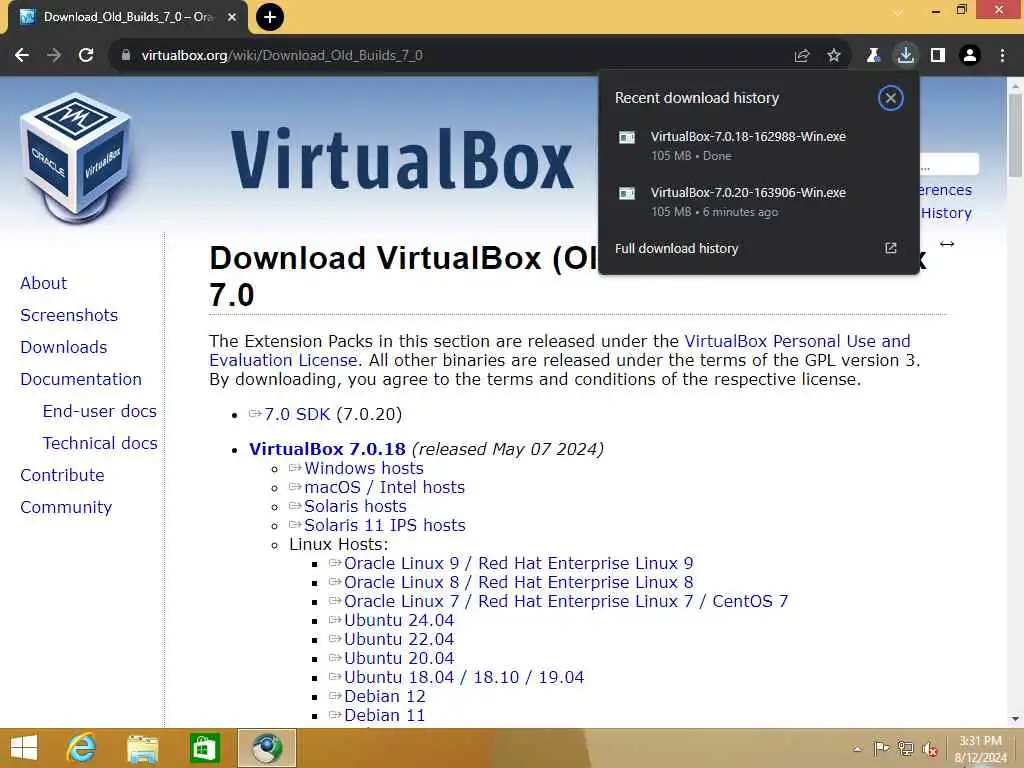
Task: View site security lock info
Action: 126,56
